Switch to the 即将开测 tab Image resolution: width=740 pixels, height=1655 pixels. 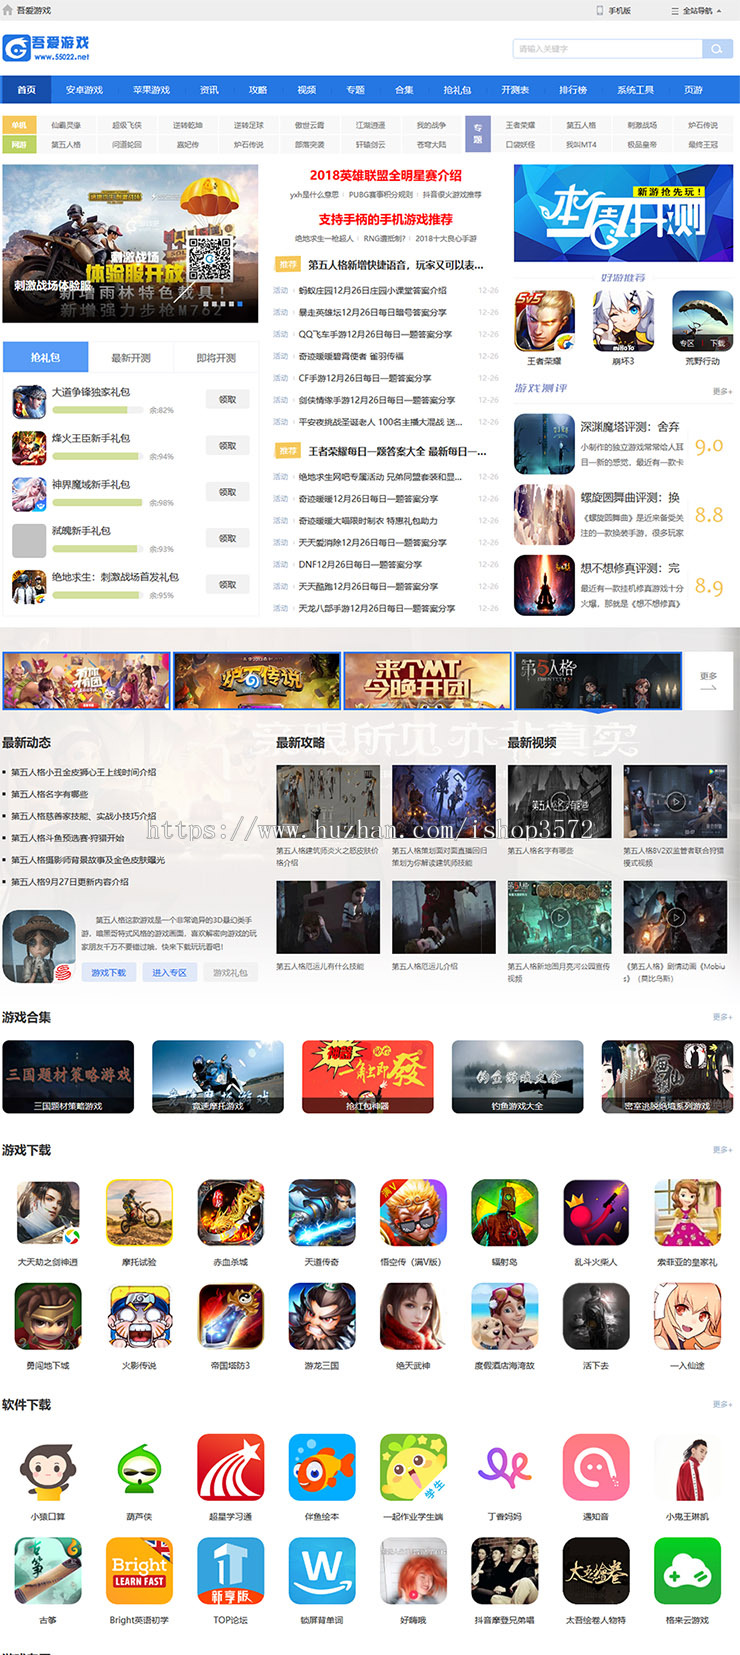point(216,358)
